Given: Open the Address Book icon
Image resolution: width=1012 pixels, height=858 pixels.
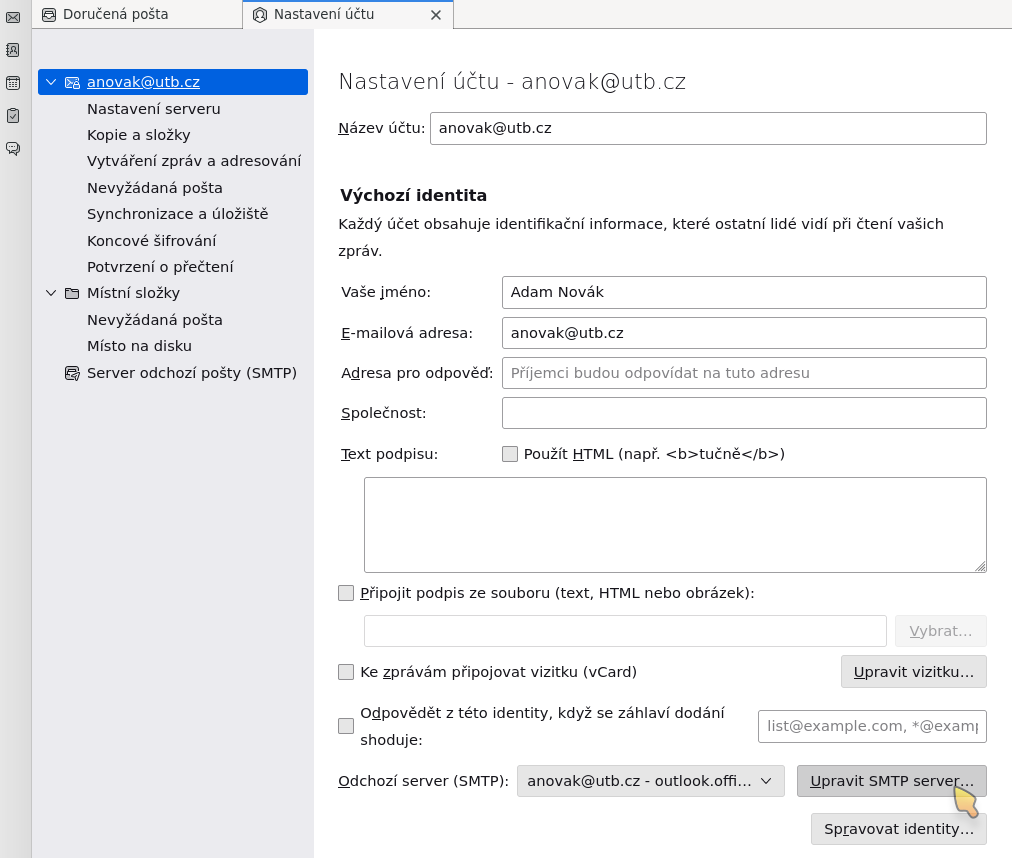Looking at the screenshot, I should pos(13,50).
